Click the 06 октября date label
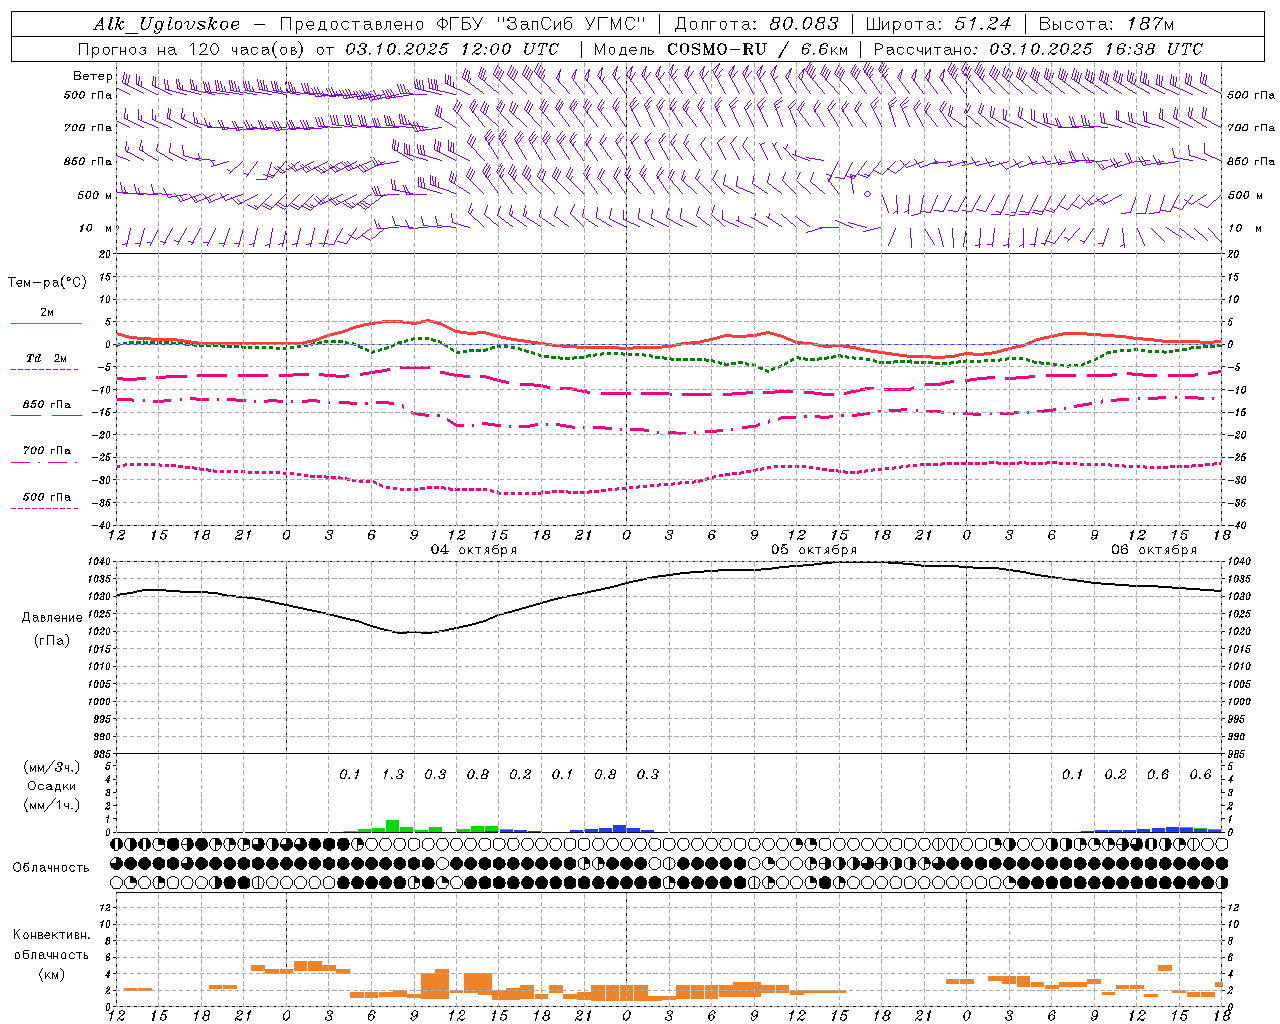Viewport: 1280px width, 1024px height. [1154, 550]
